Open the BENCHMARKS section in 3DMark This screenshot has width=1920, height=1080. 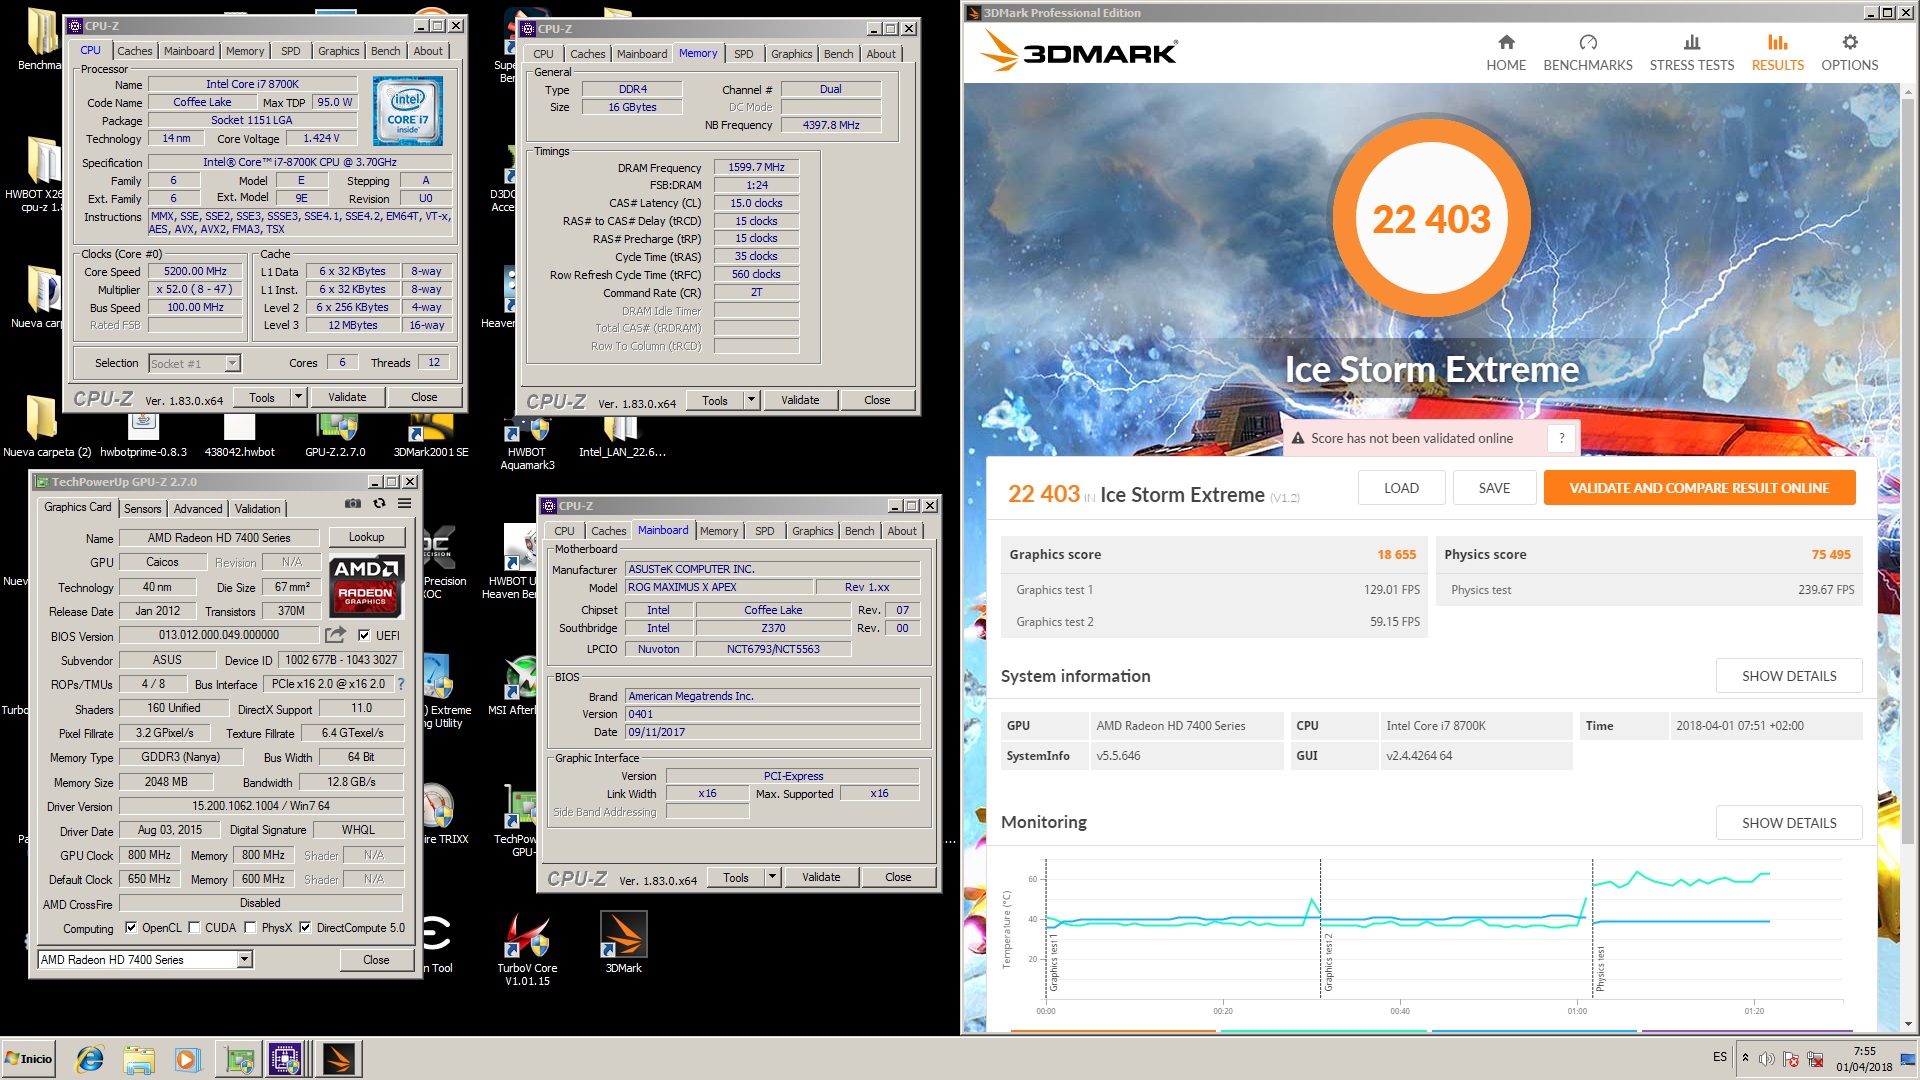tap(1587, 52)
